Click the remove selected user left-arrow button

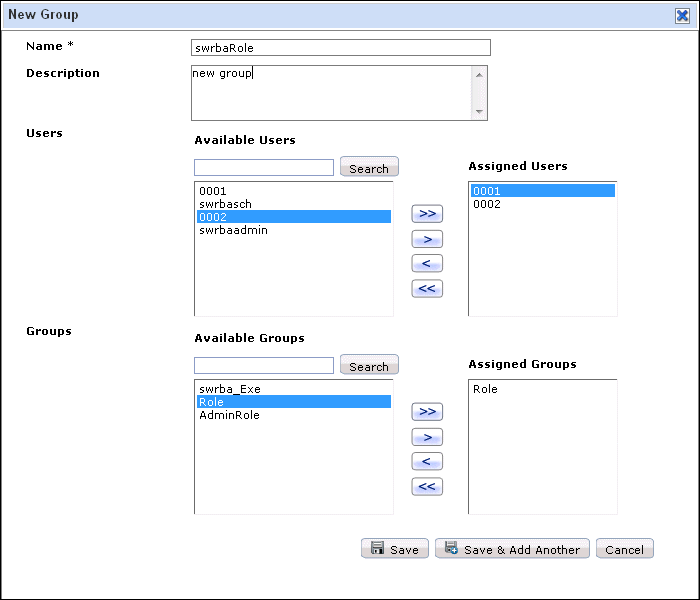(x=427, y=263)
